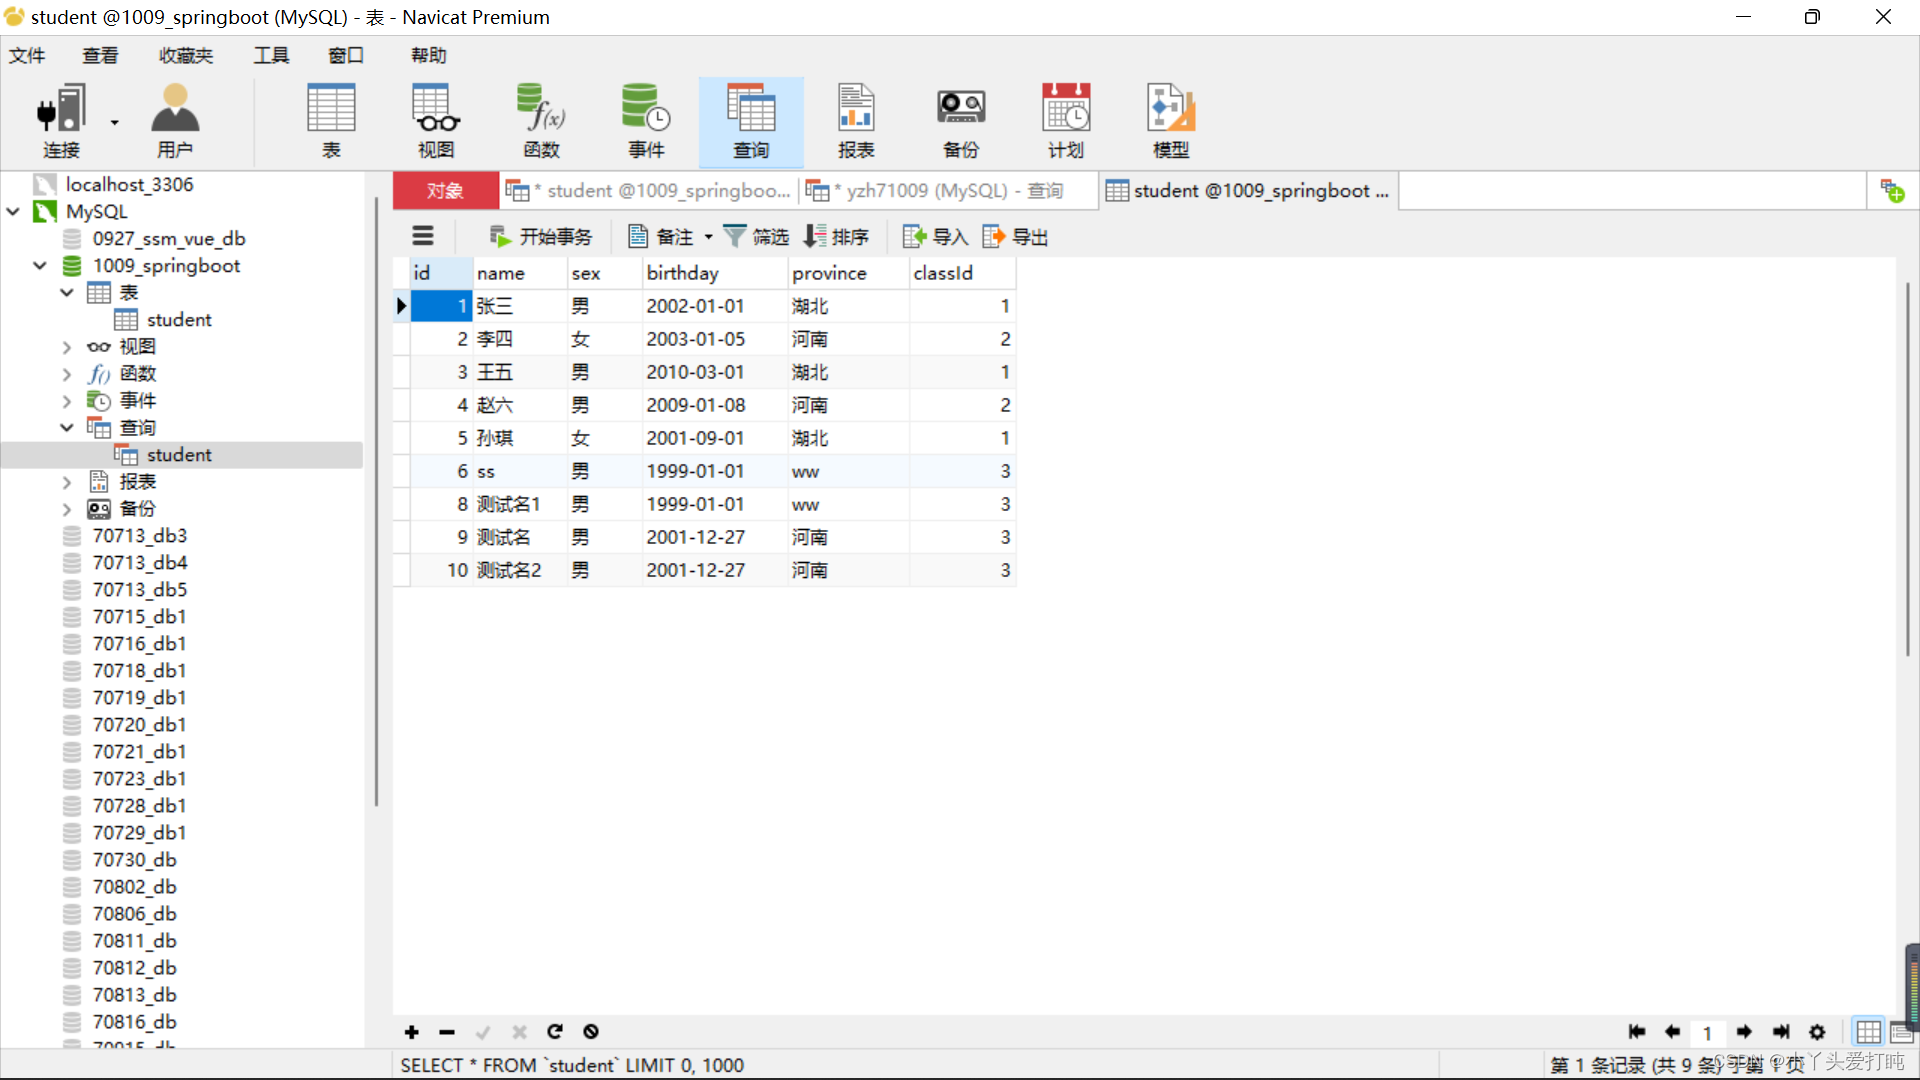This screenshot has width=1920, height=1080.
Task: Collapse the 1009_springboot database node
Action: [40, 265]
